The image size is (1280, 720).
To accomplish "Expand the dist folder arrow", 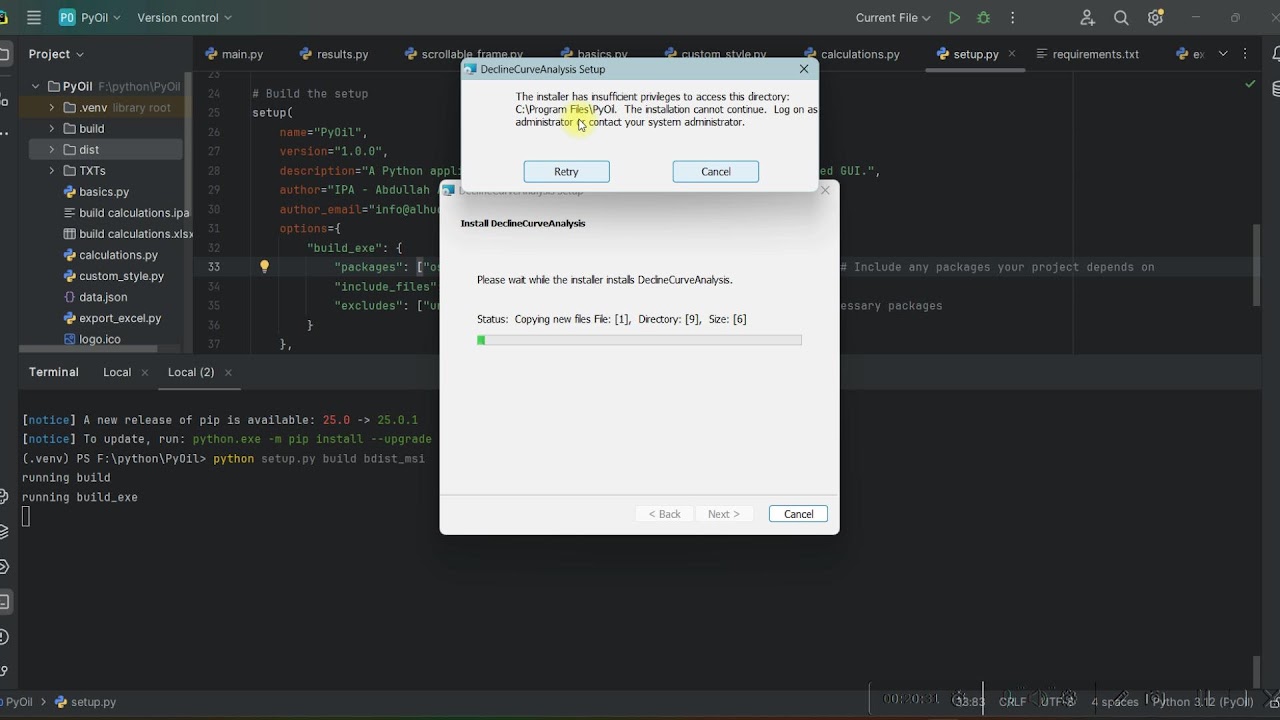I will (x=52, y=149).
